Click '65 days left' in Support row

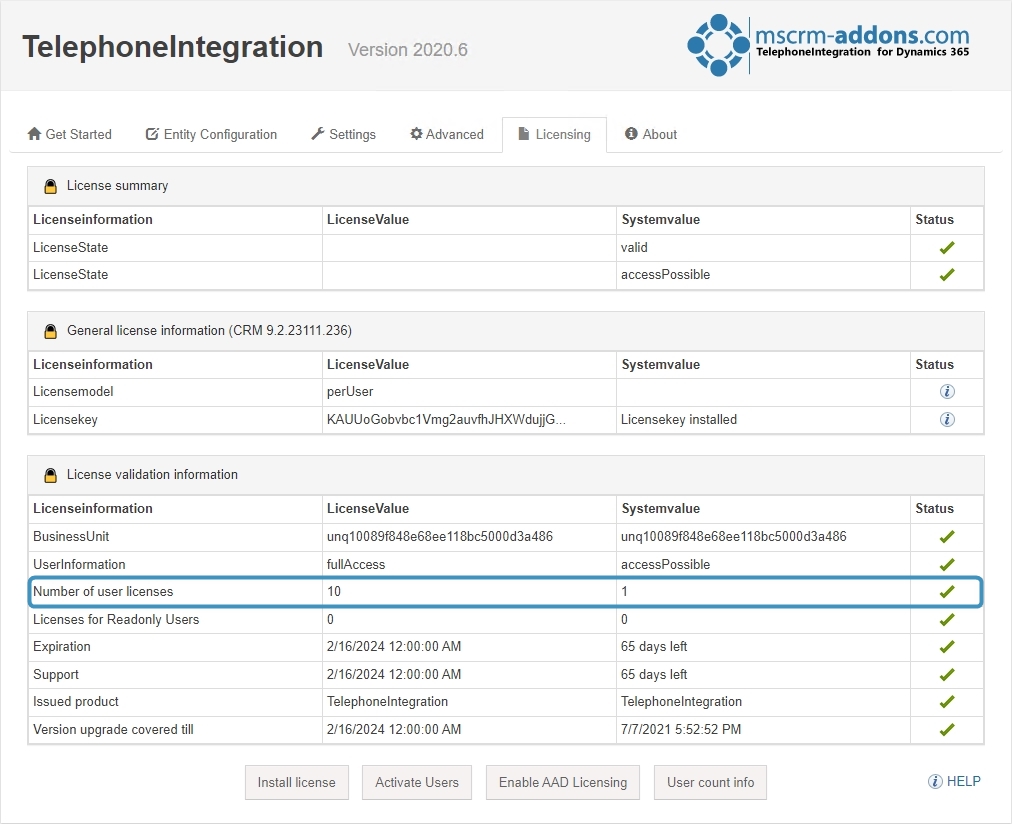coord(654,674)
